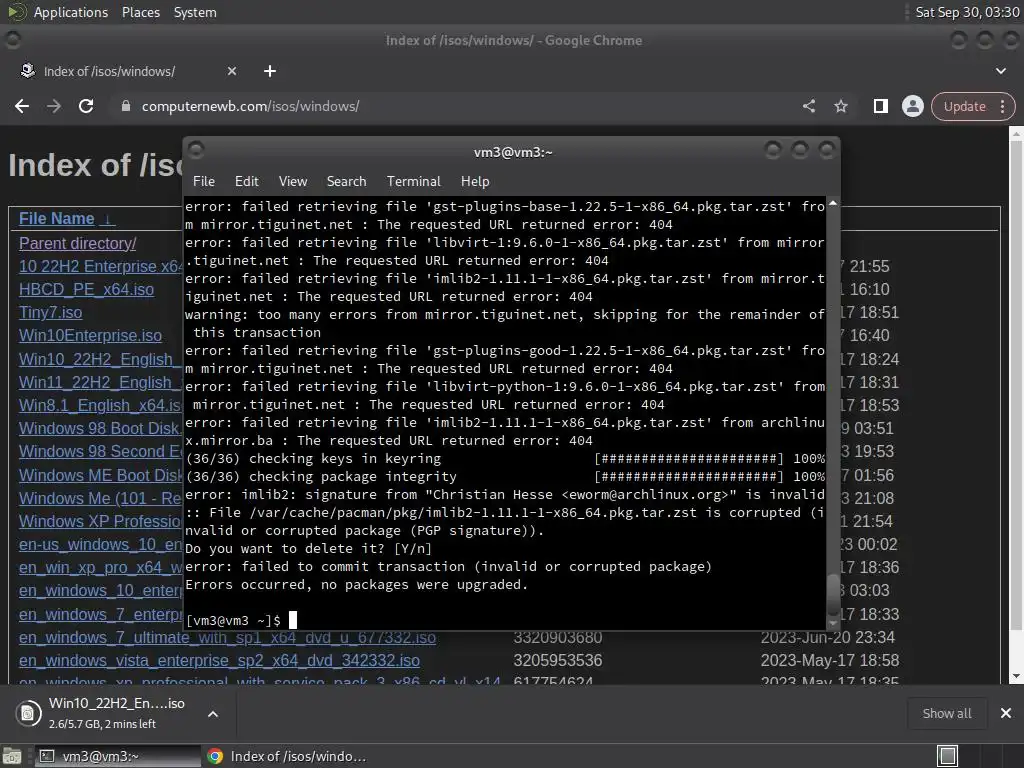This screenshot has height=768, width=1024.
Task: Open en-us_windows_10 link
Action: tap(101, 544)
